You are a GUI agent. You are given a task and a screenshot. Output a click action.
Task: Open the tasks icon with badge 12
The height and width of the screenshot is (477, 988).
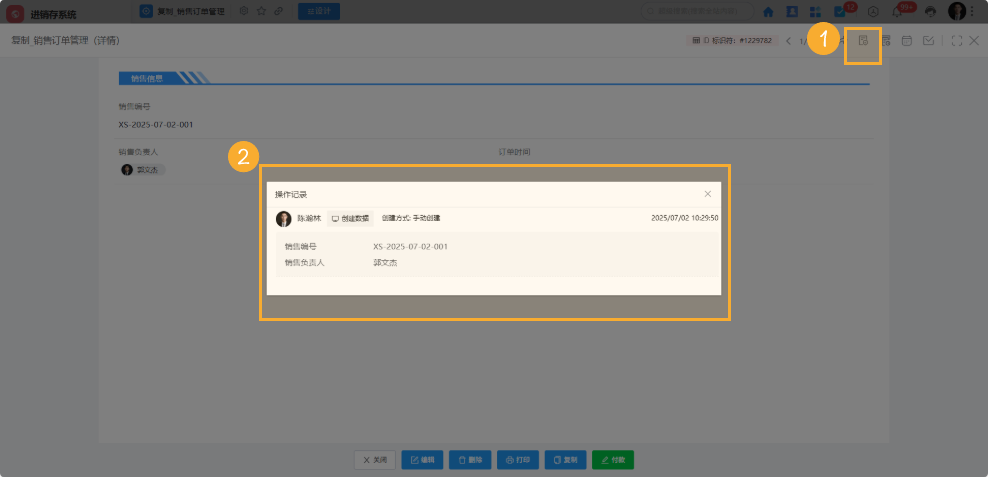[x=840, y=11]
